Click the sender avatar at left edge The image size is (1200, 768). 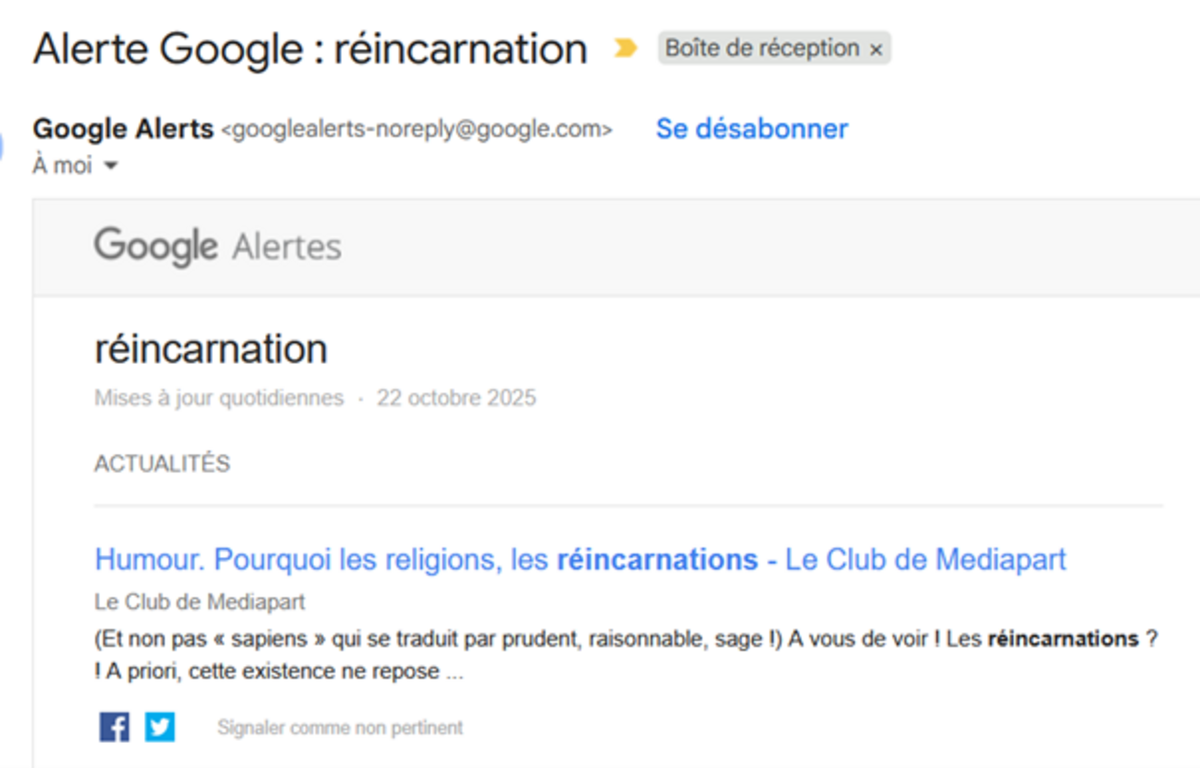(2, 147)
